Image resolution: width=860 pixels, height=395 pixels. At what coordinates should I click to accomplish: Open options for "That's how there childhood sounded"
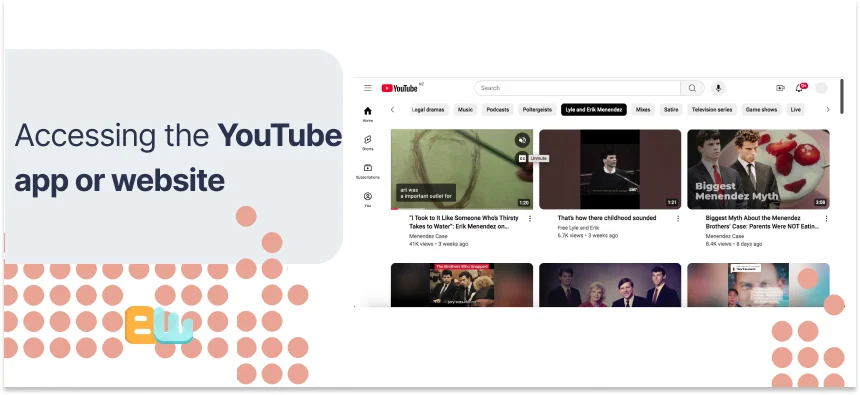tap(678, 218)
